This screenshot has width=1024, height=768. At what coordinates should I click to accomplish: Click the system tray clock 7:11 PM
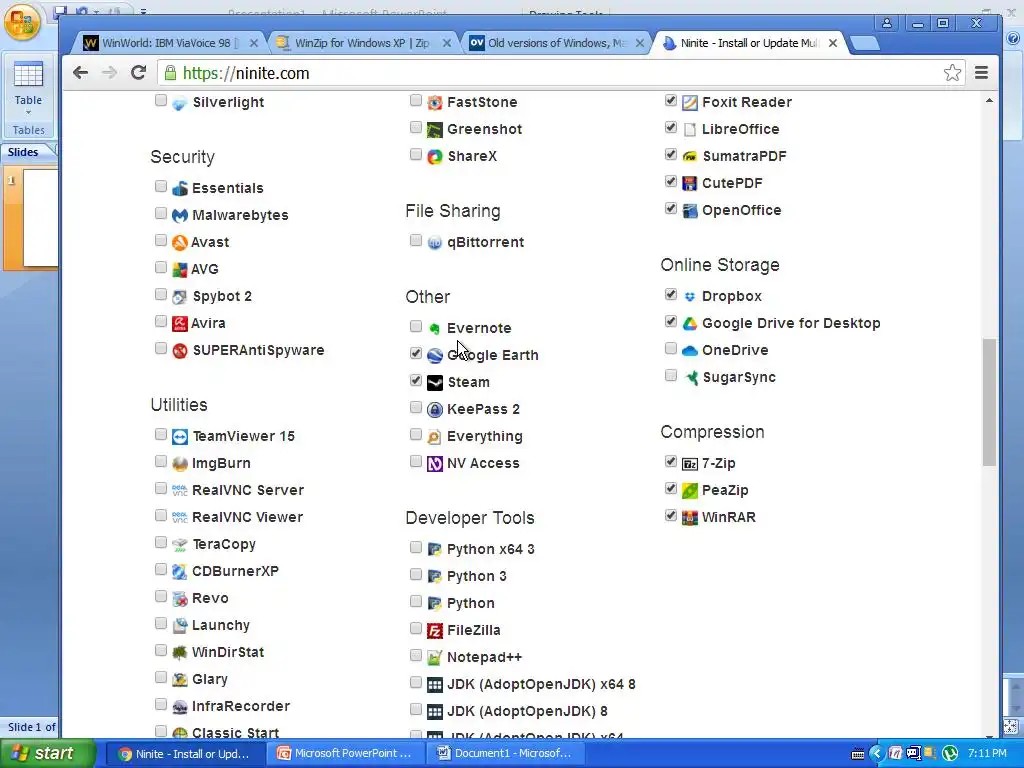(x=987, y=753)
